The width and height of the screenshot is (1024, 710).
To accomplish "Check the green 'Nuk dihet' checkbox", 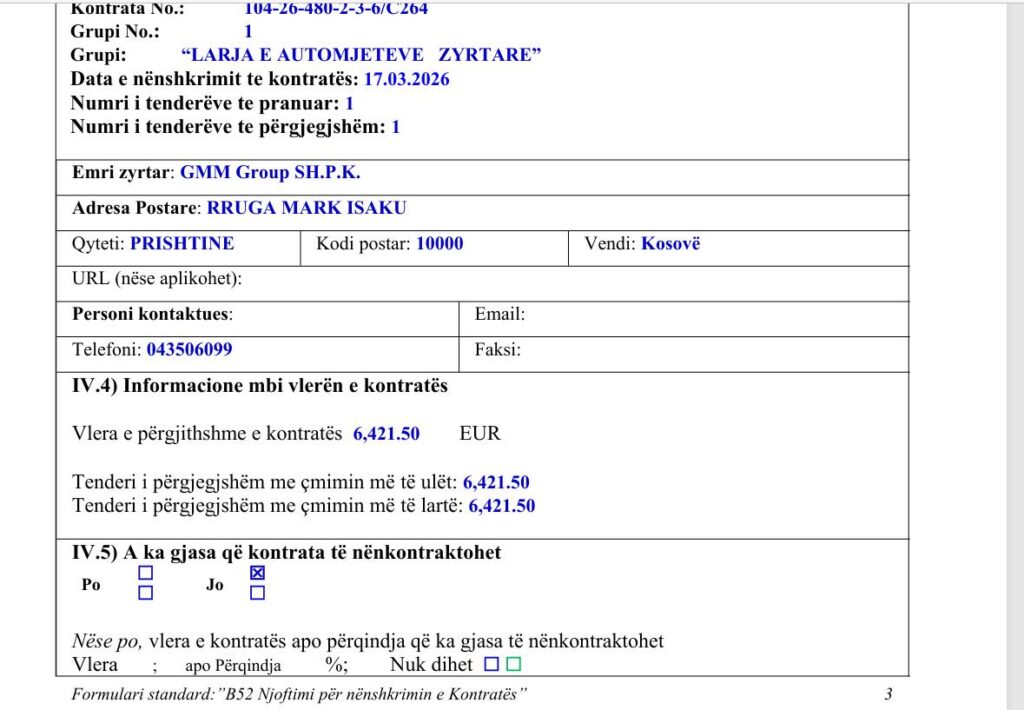I will point(514,664).
